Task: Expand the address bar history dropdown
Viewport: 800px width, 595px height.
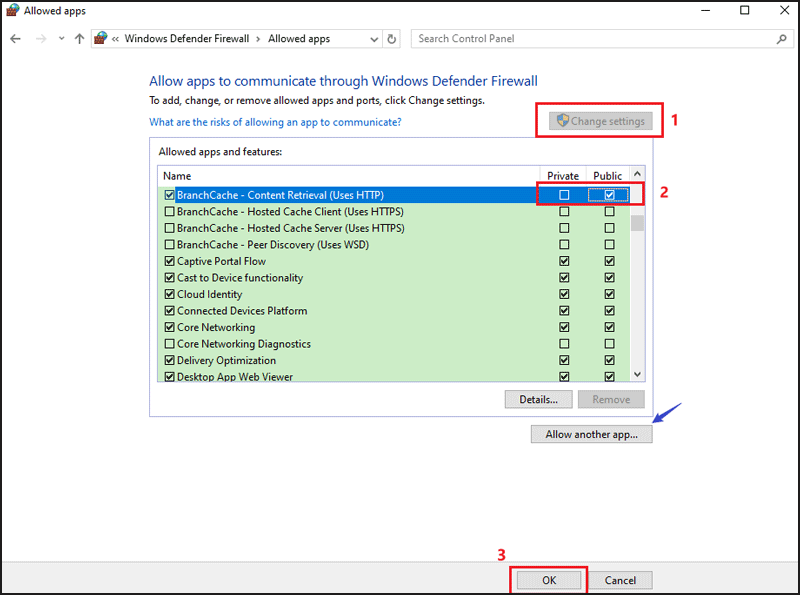Action: (374, 39)
